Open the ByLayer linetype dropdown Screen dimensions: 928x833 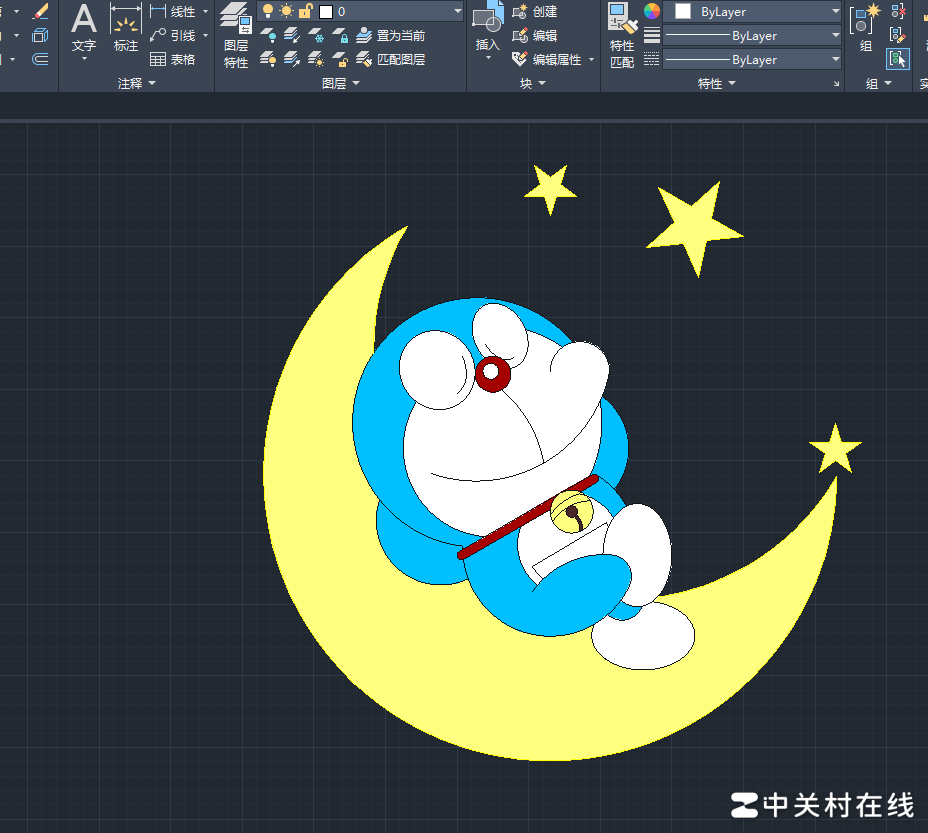(x=752, y=60)
